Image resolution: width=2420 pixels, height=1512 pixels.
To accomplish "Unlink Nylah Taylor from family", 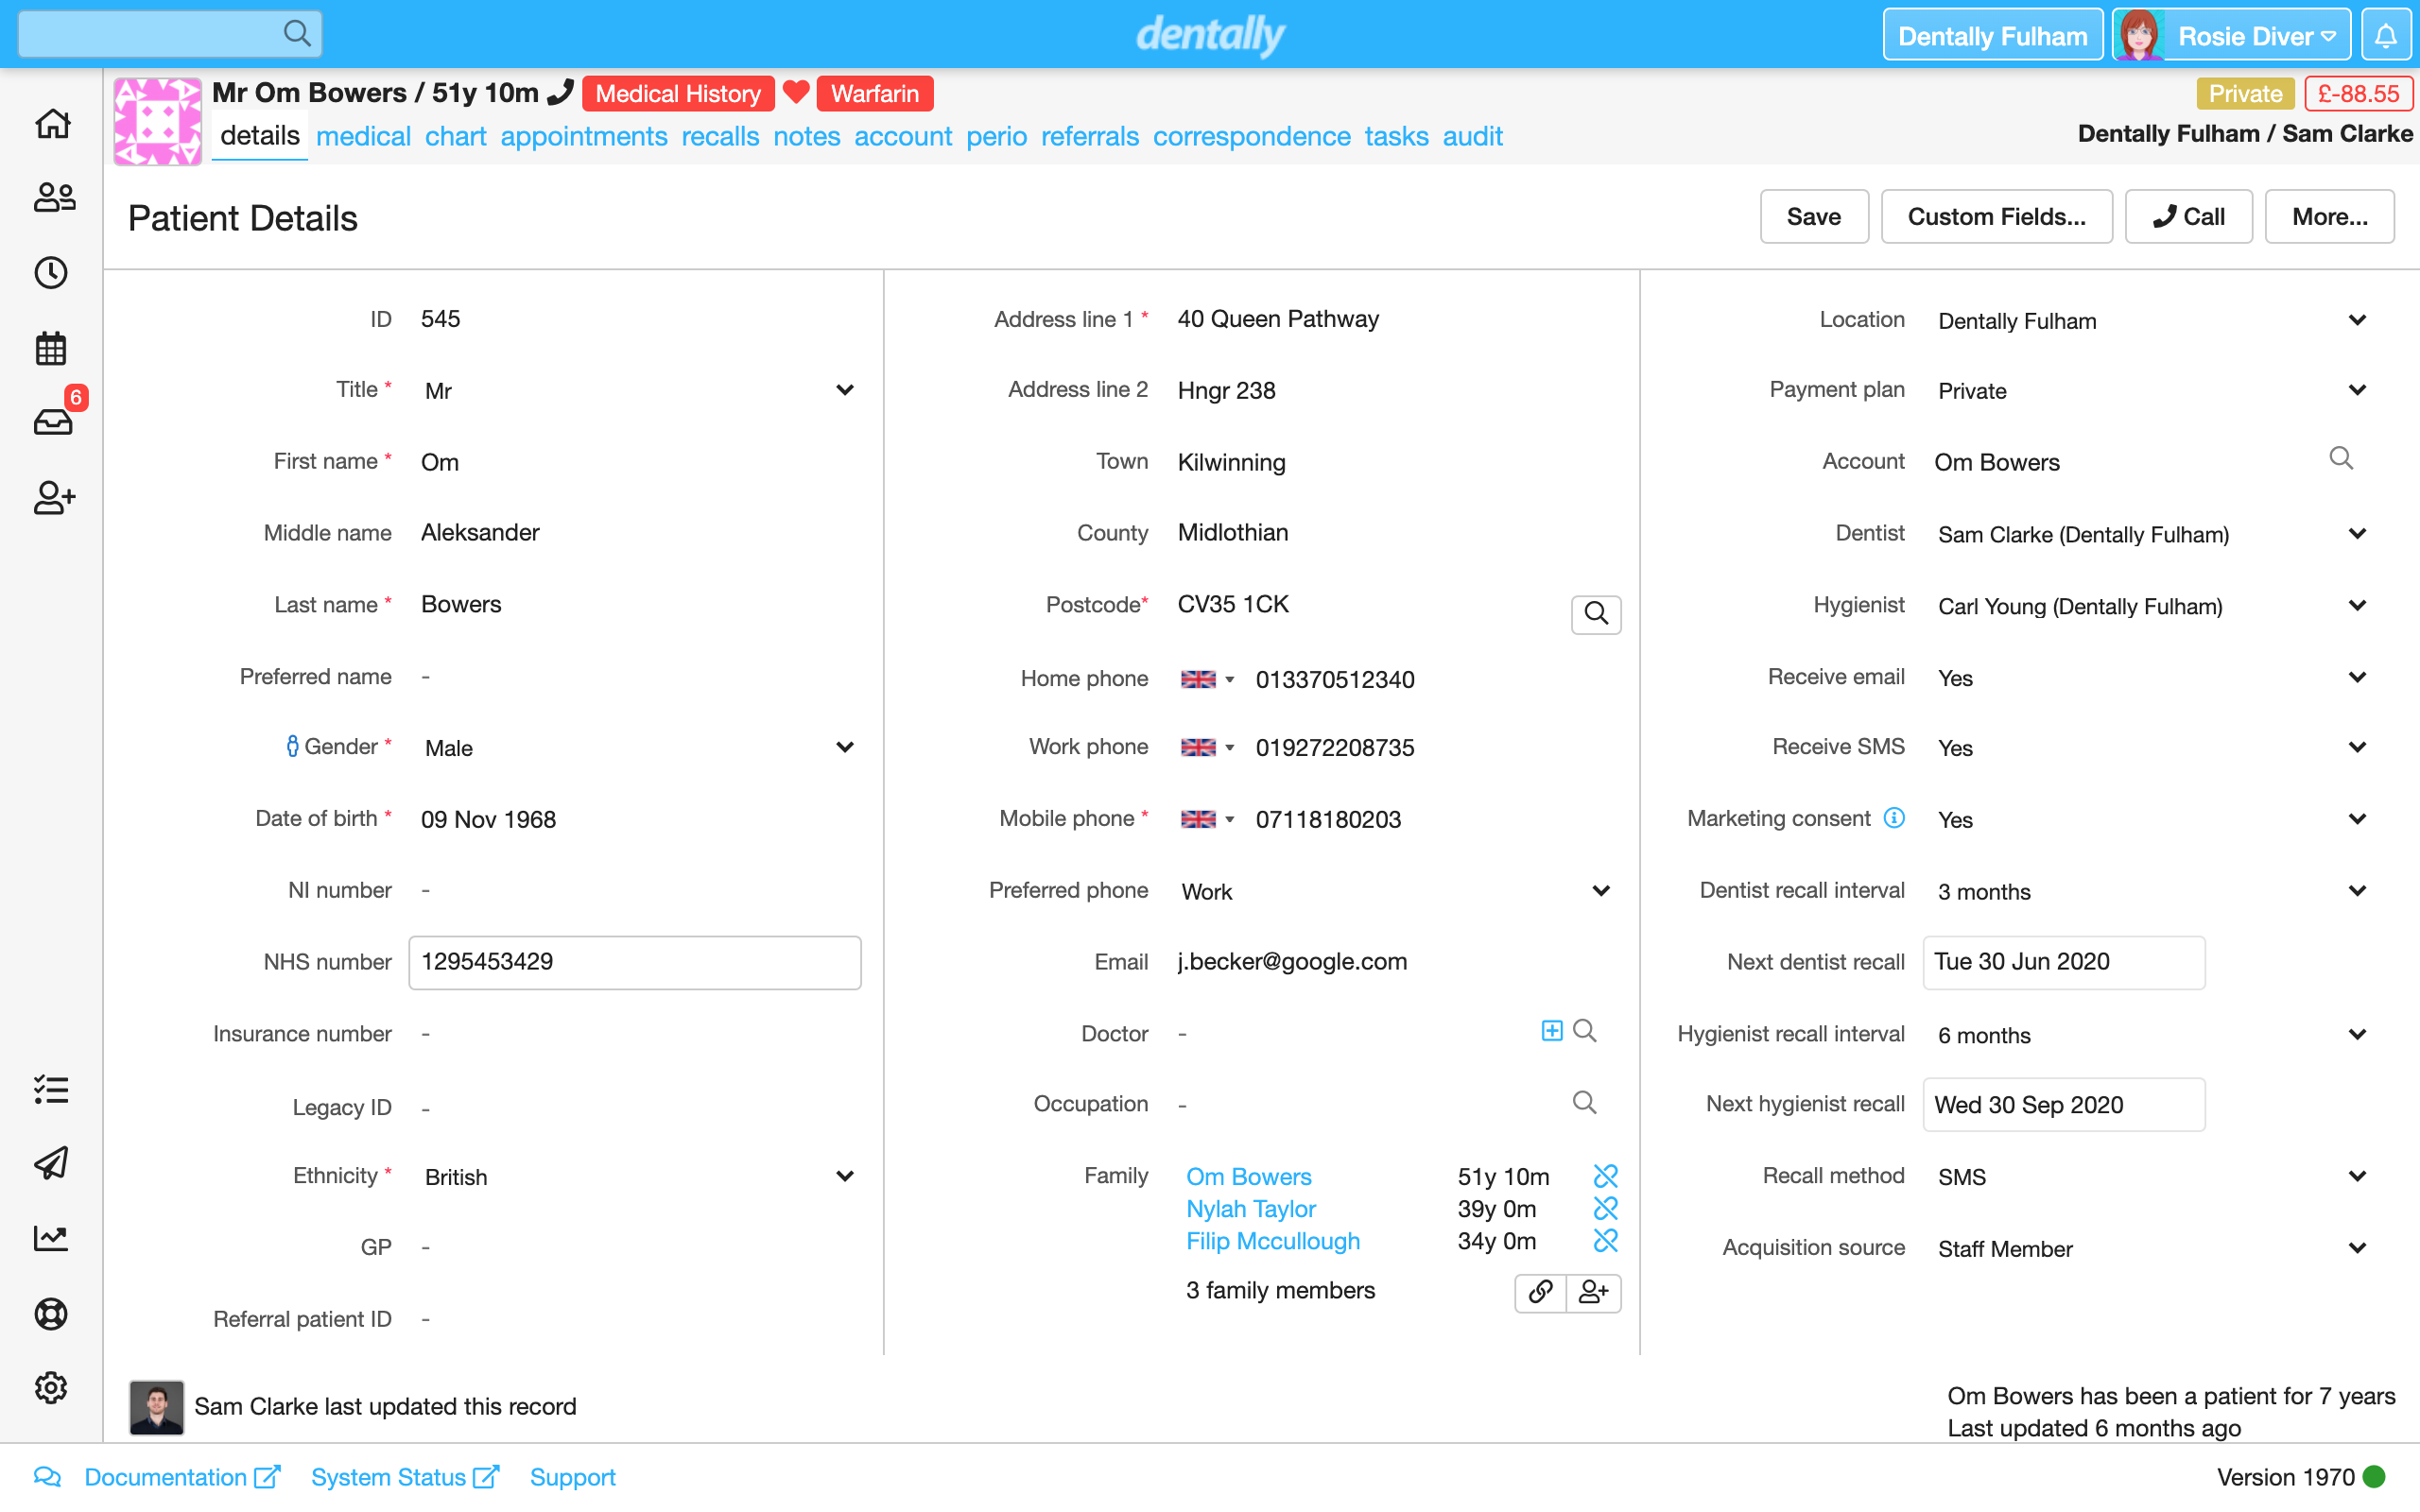I will [1605, 1208].
